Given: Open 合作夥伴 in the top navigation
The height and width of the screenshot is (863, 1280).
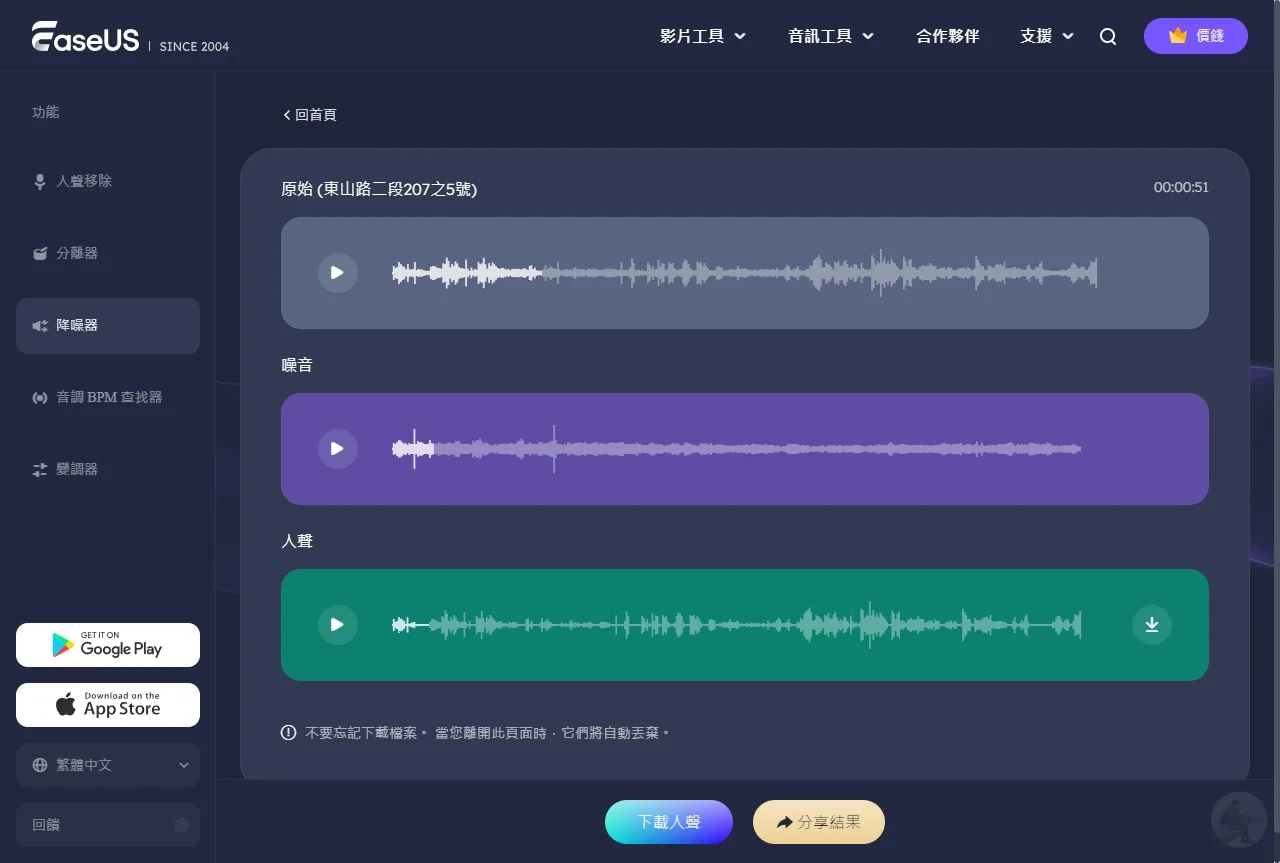Looking at the screenshot, I should [x=948, y=36].
